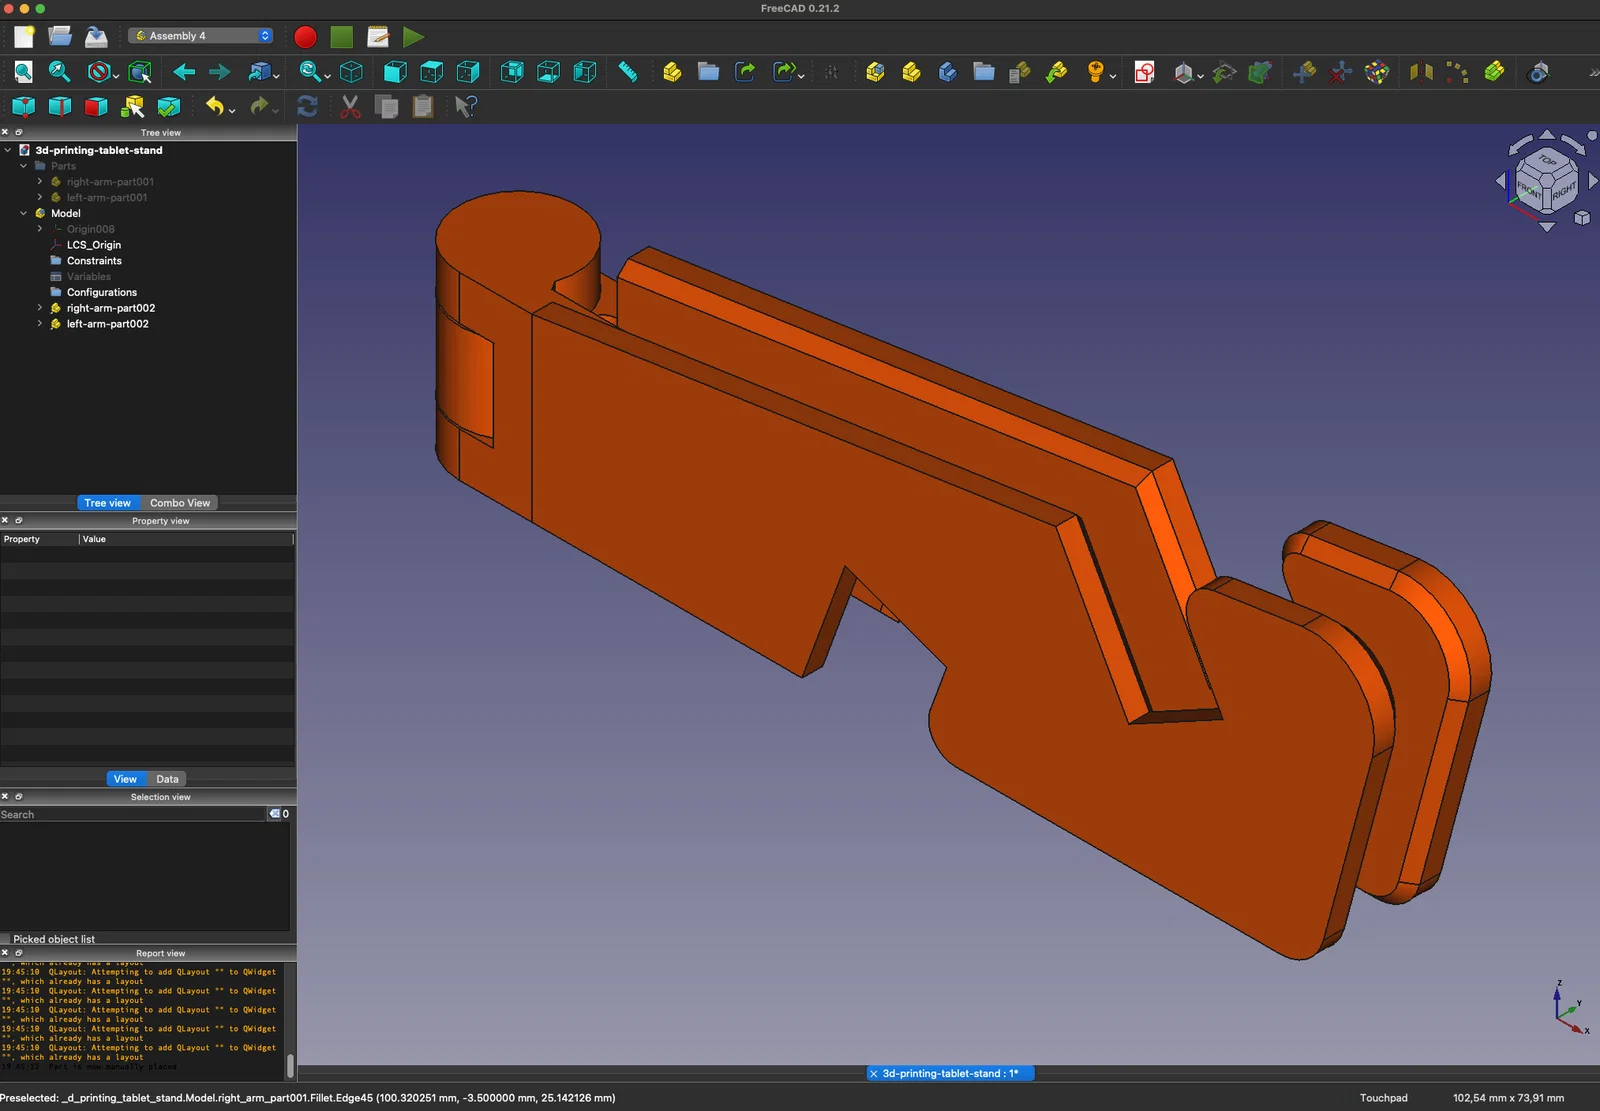Toggle bounding box selection icon
This screenshot has height=1111, width=1600.
coord(140,72)
